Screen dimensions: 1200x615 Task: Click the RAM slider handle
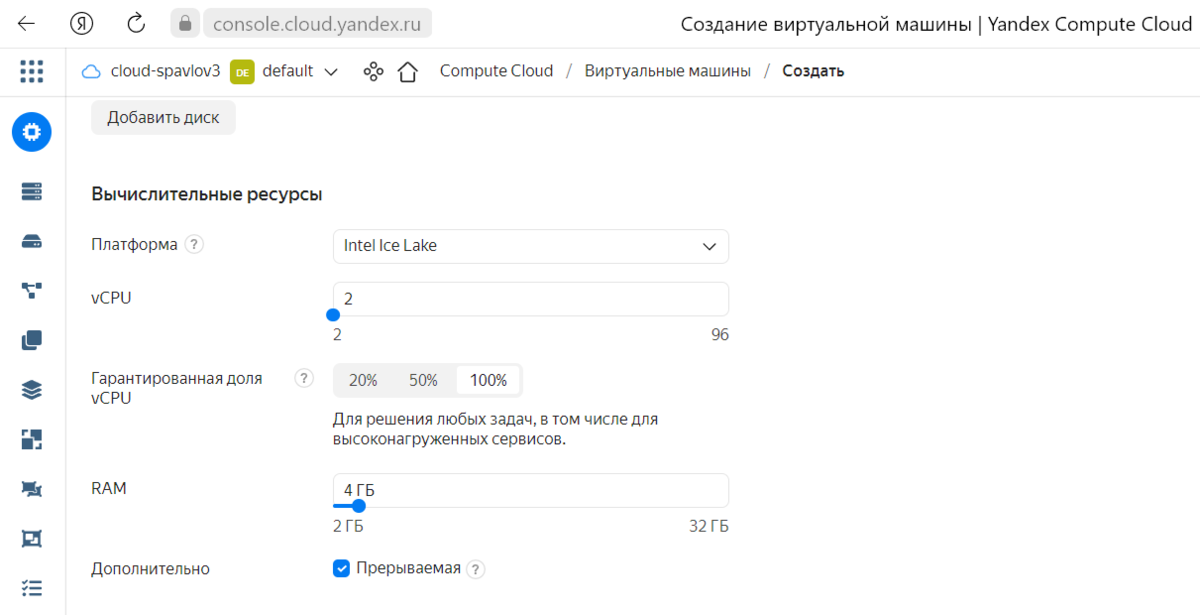point(359,506)
